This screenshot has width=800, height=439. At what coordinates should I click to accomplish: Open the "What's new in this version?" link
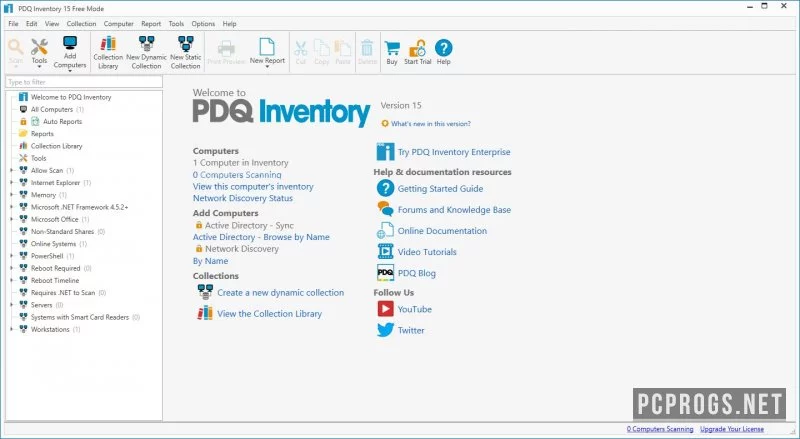click(x=431, y=124)
